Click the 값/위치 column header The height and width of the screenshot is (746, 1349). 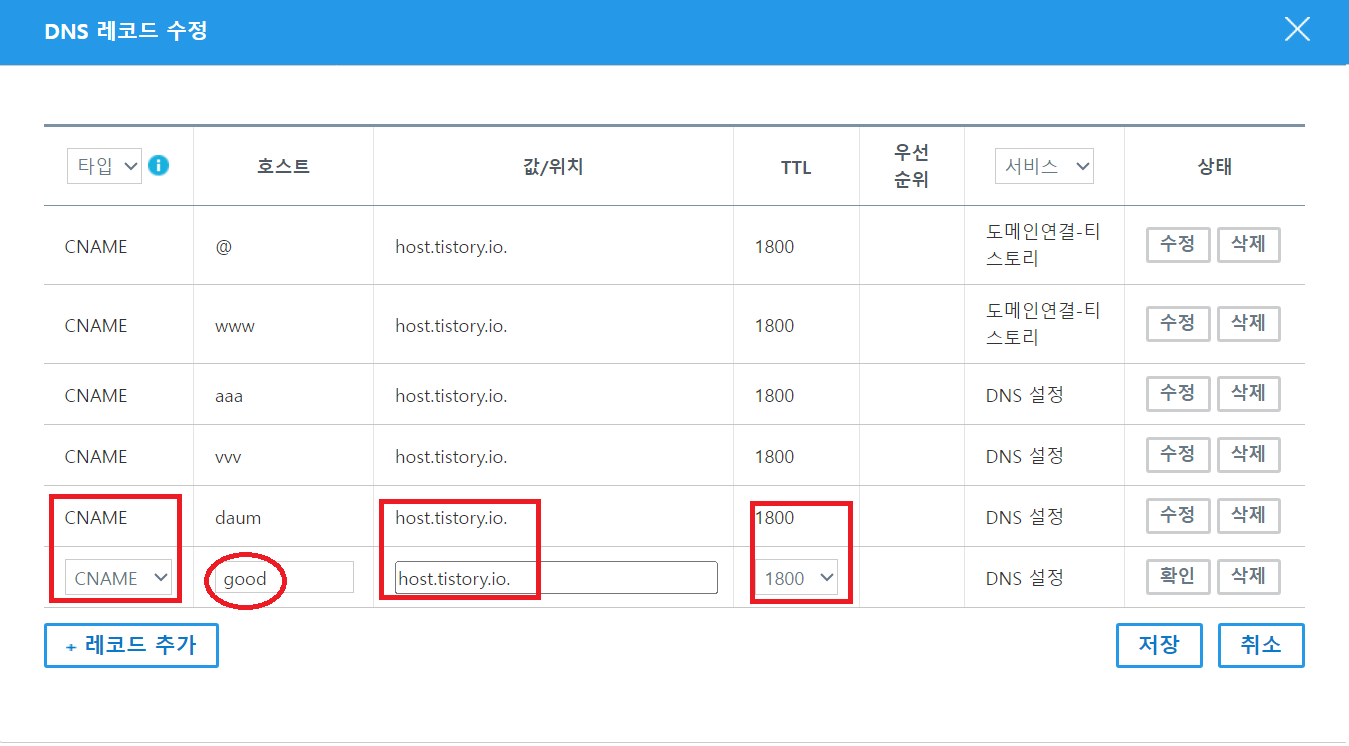(x=553, y=167)
